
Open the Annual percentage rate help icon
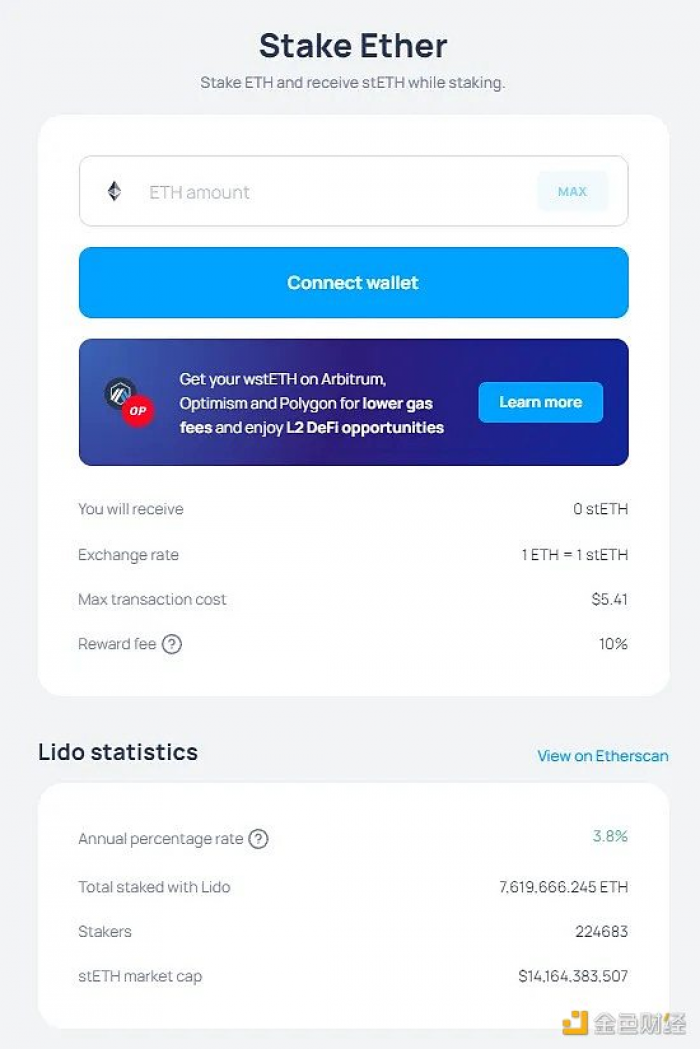(258, 838)
